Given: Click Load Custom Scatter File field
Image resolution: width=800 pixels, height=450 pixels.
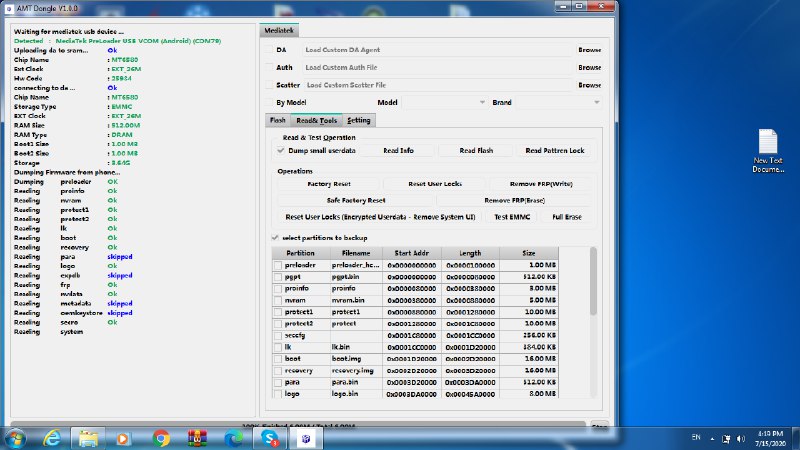Looking at the screenshot, I should tap(438, 85).
